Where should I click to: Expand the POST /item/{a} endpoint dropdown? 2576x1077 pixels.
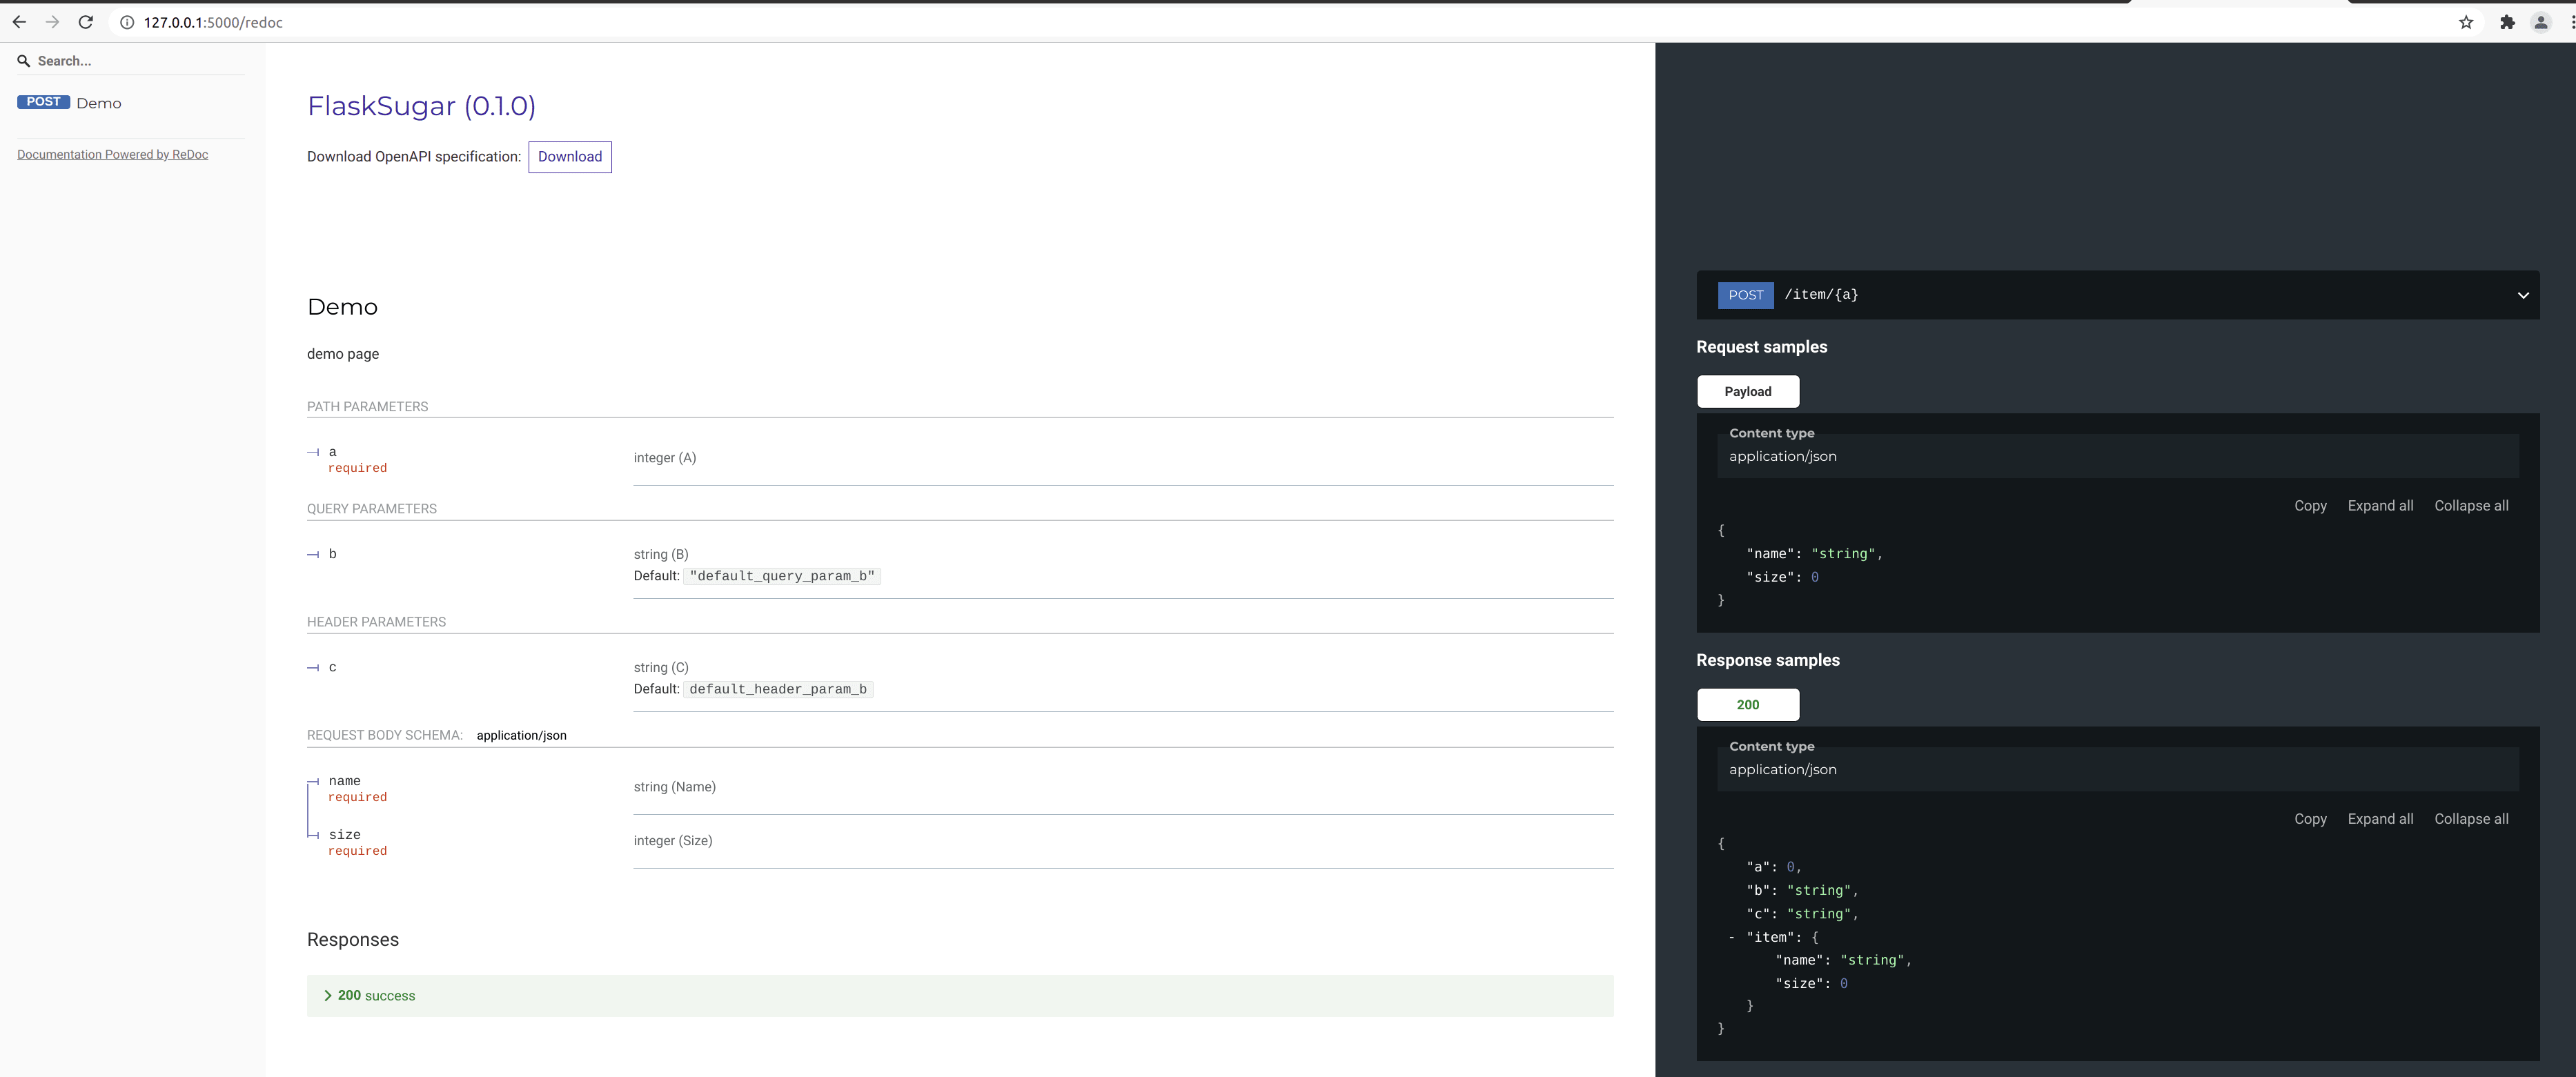coord(2523,295)
